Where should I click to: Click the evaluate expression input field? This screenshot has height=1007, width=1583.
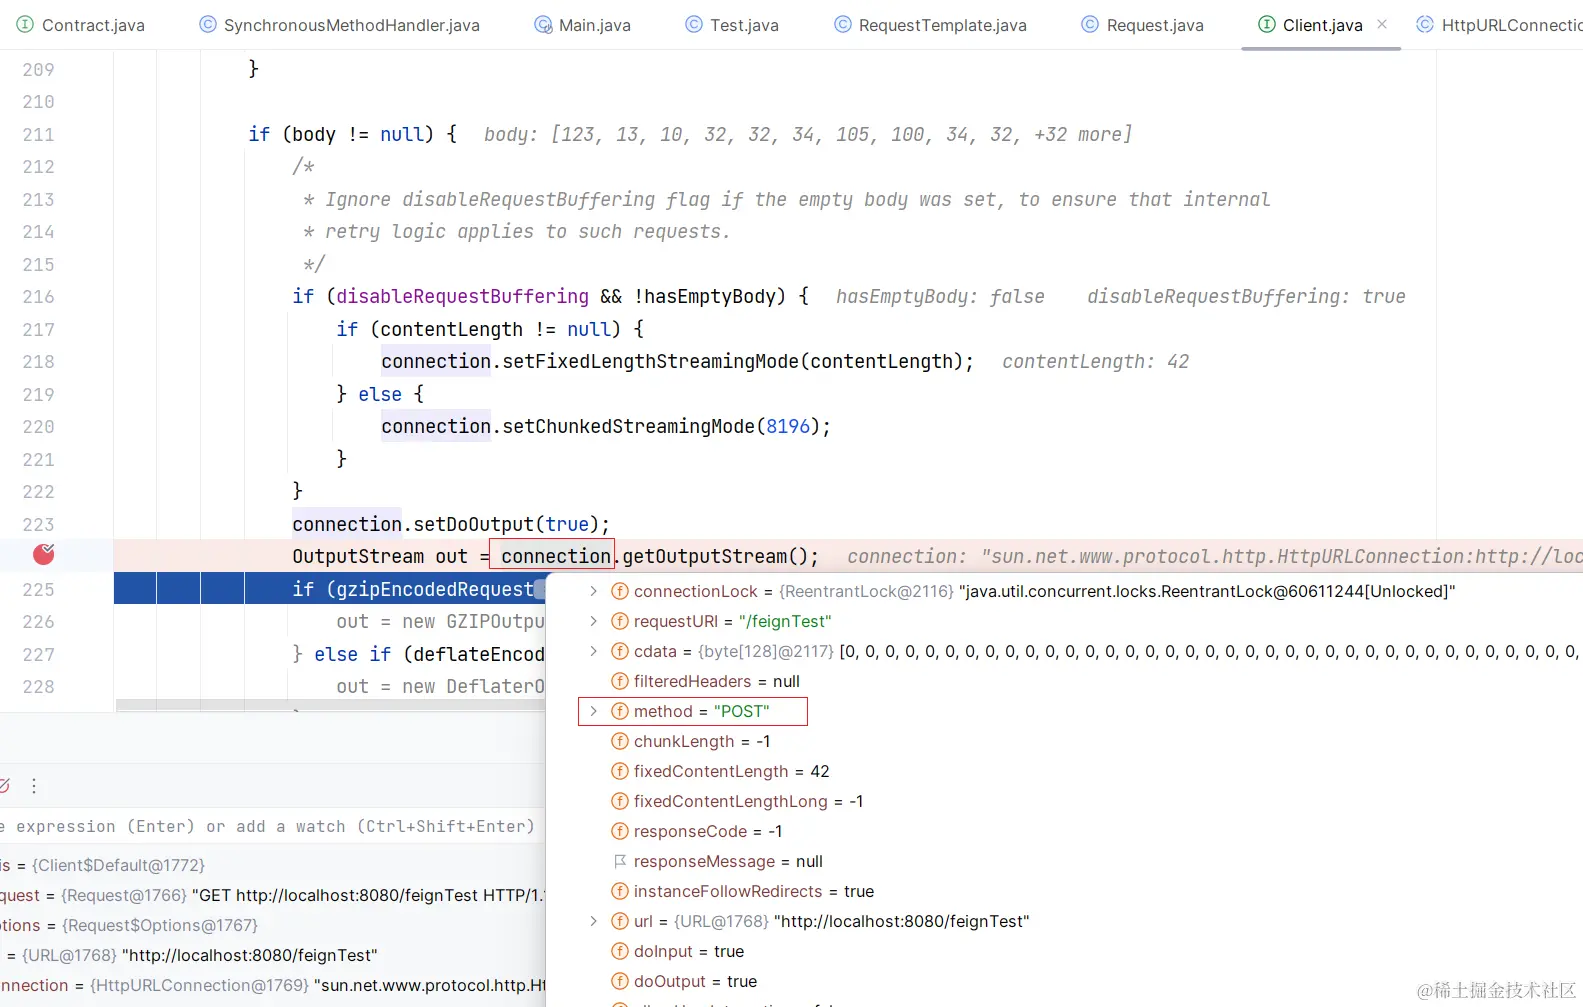272,826
